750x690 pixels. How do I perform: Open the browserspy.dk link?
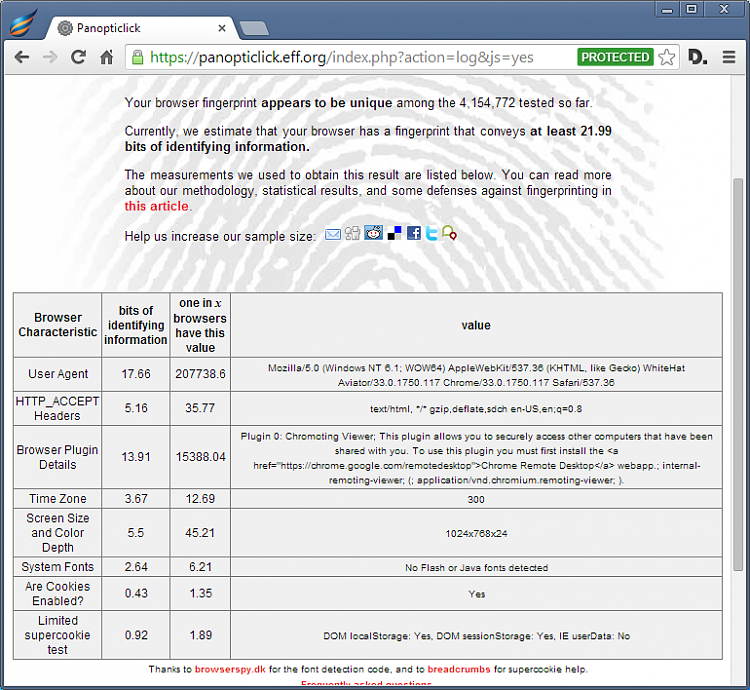click(x=230, y=669)
